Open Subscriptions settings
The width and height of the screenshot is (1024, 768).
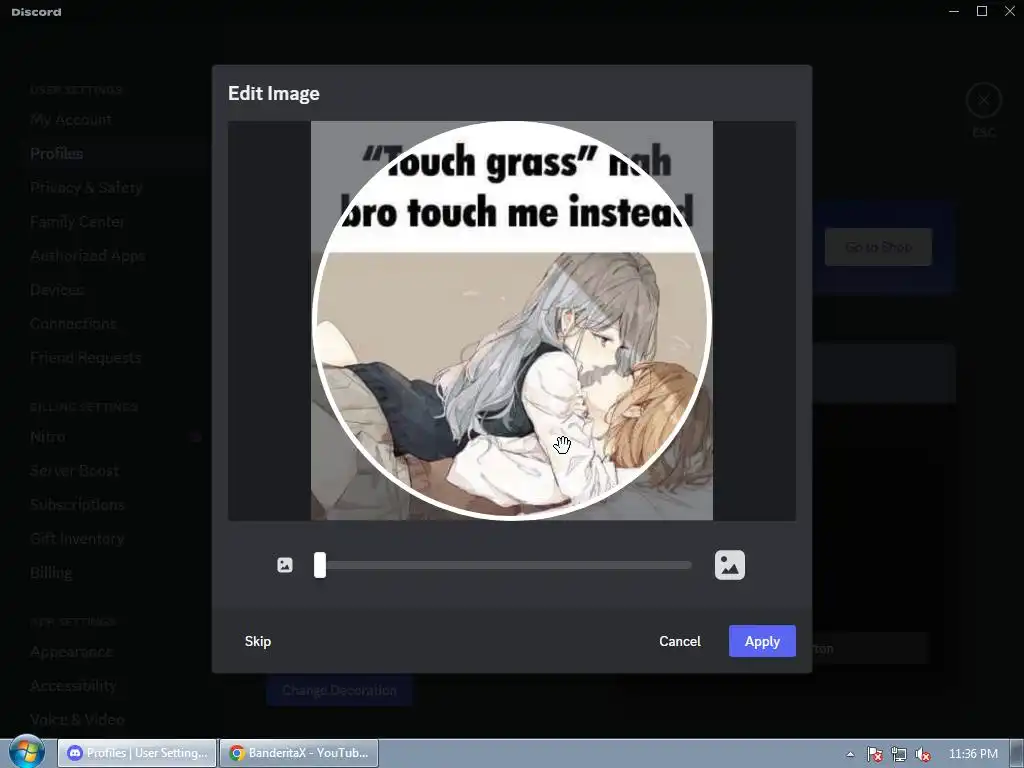pos(77,504)
